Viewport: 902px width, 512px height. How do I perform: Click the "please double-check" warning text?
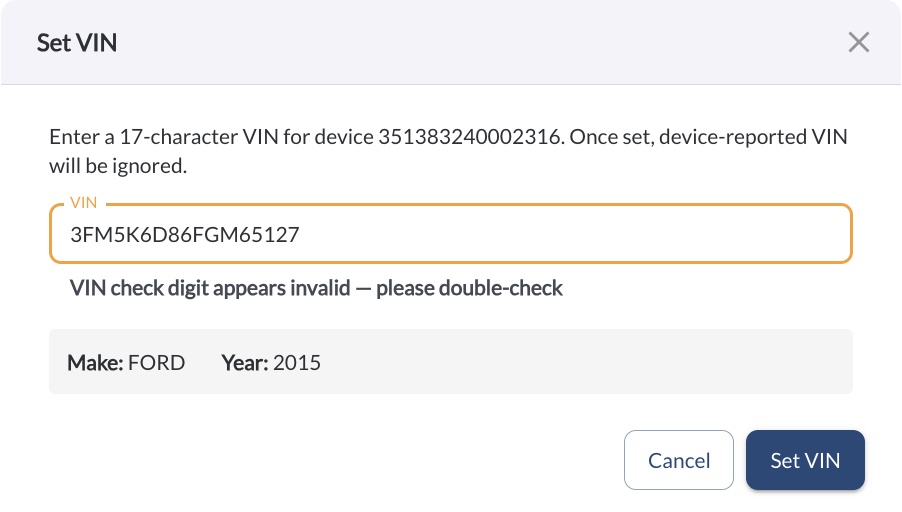pyautogui.click(x=469, y=289)
